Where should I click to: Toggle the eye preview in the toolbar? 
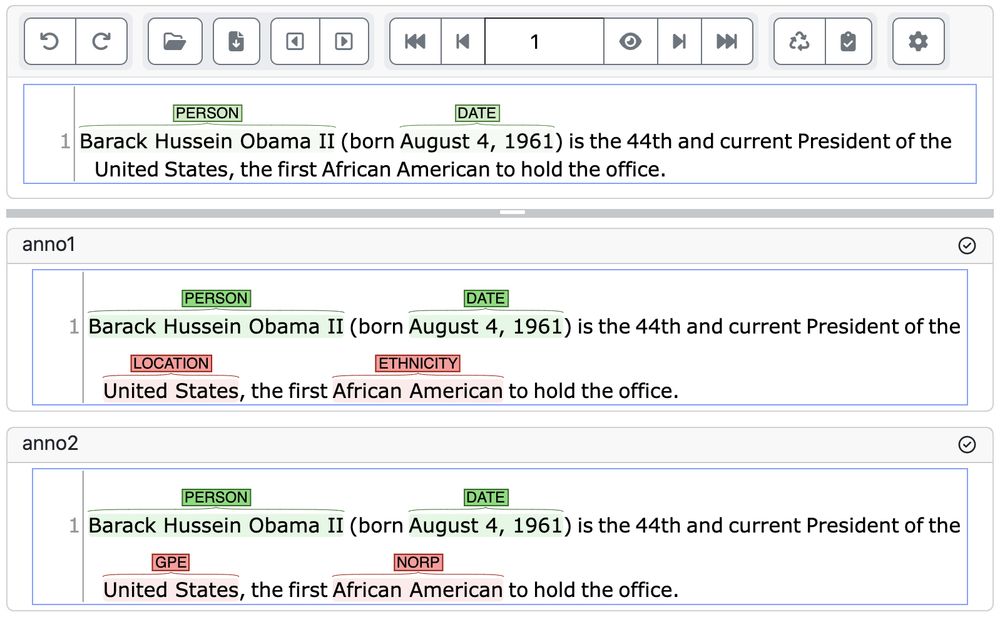point(631,41)
